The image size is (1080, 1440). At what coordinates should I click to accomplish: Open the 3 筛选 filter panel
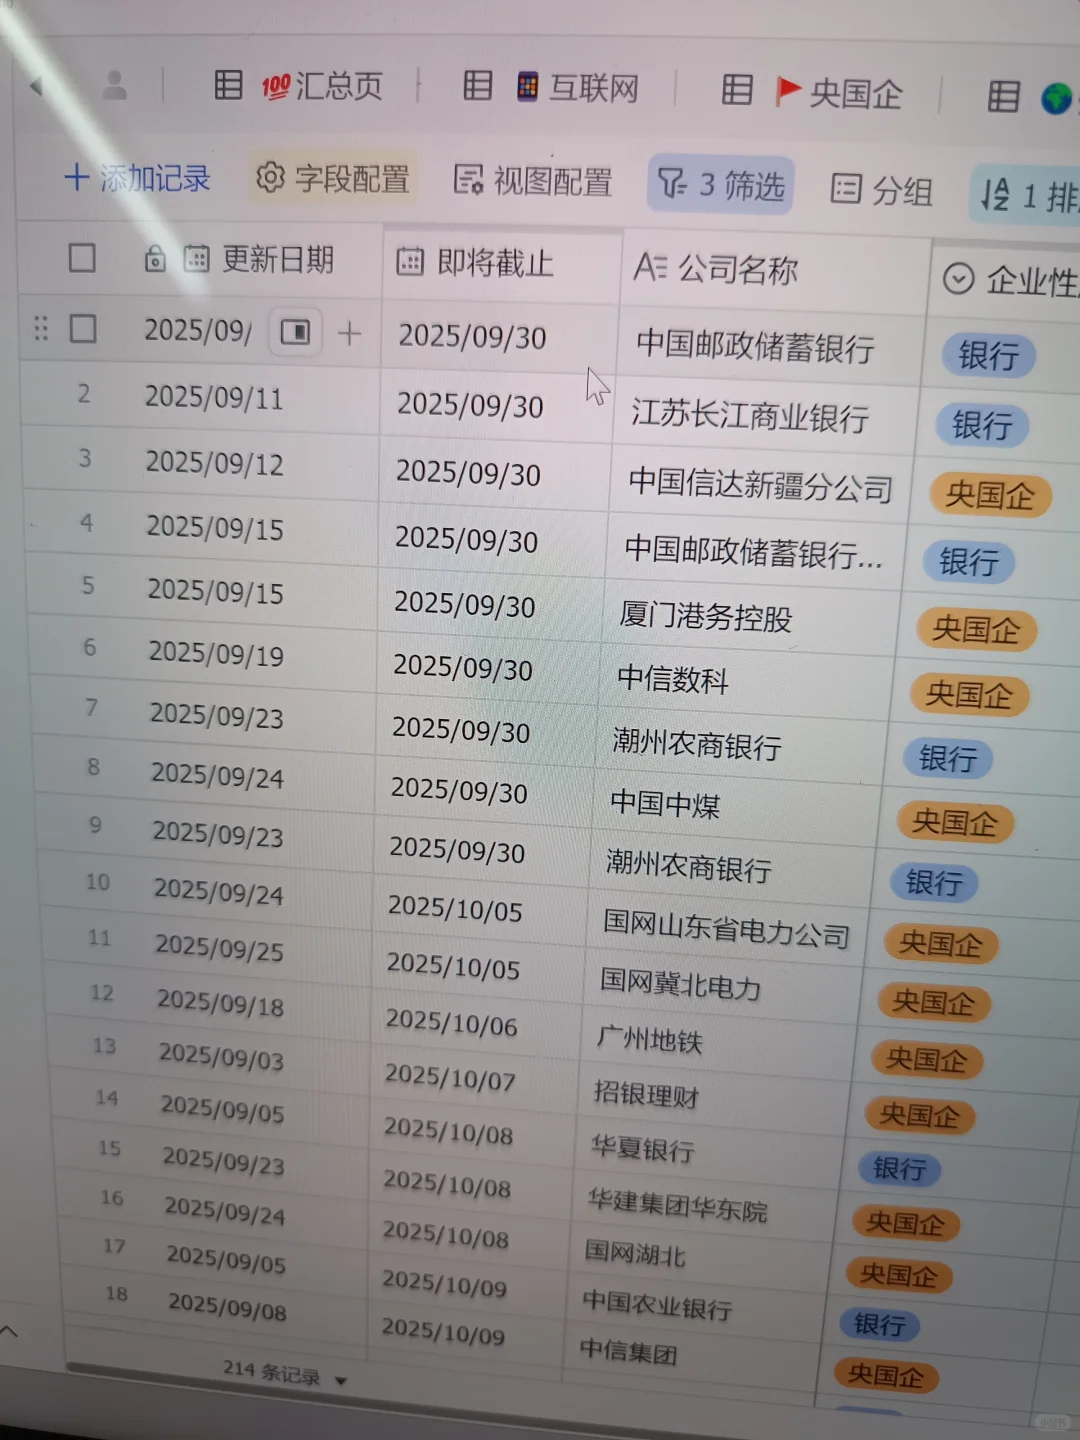point(720,184)
